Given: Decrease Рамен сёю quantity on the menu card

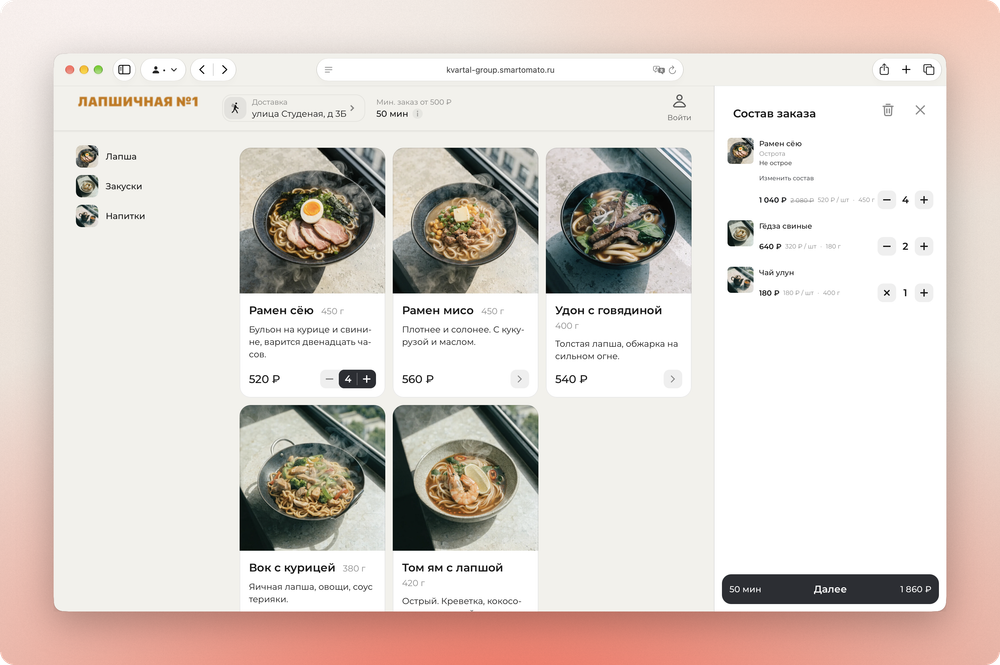Looking at the screenshot, I should (329, 379).
